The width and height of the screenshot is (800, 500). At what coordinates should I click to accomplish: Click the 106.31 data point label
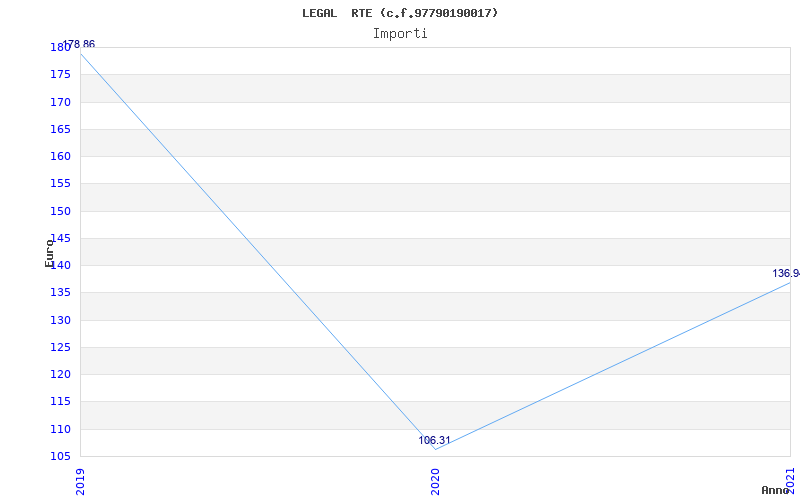434,440
